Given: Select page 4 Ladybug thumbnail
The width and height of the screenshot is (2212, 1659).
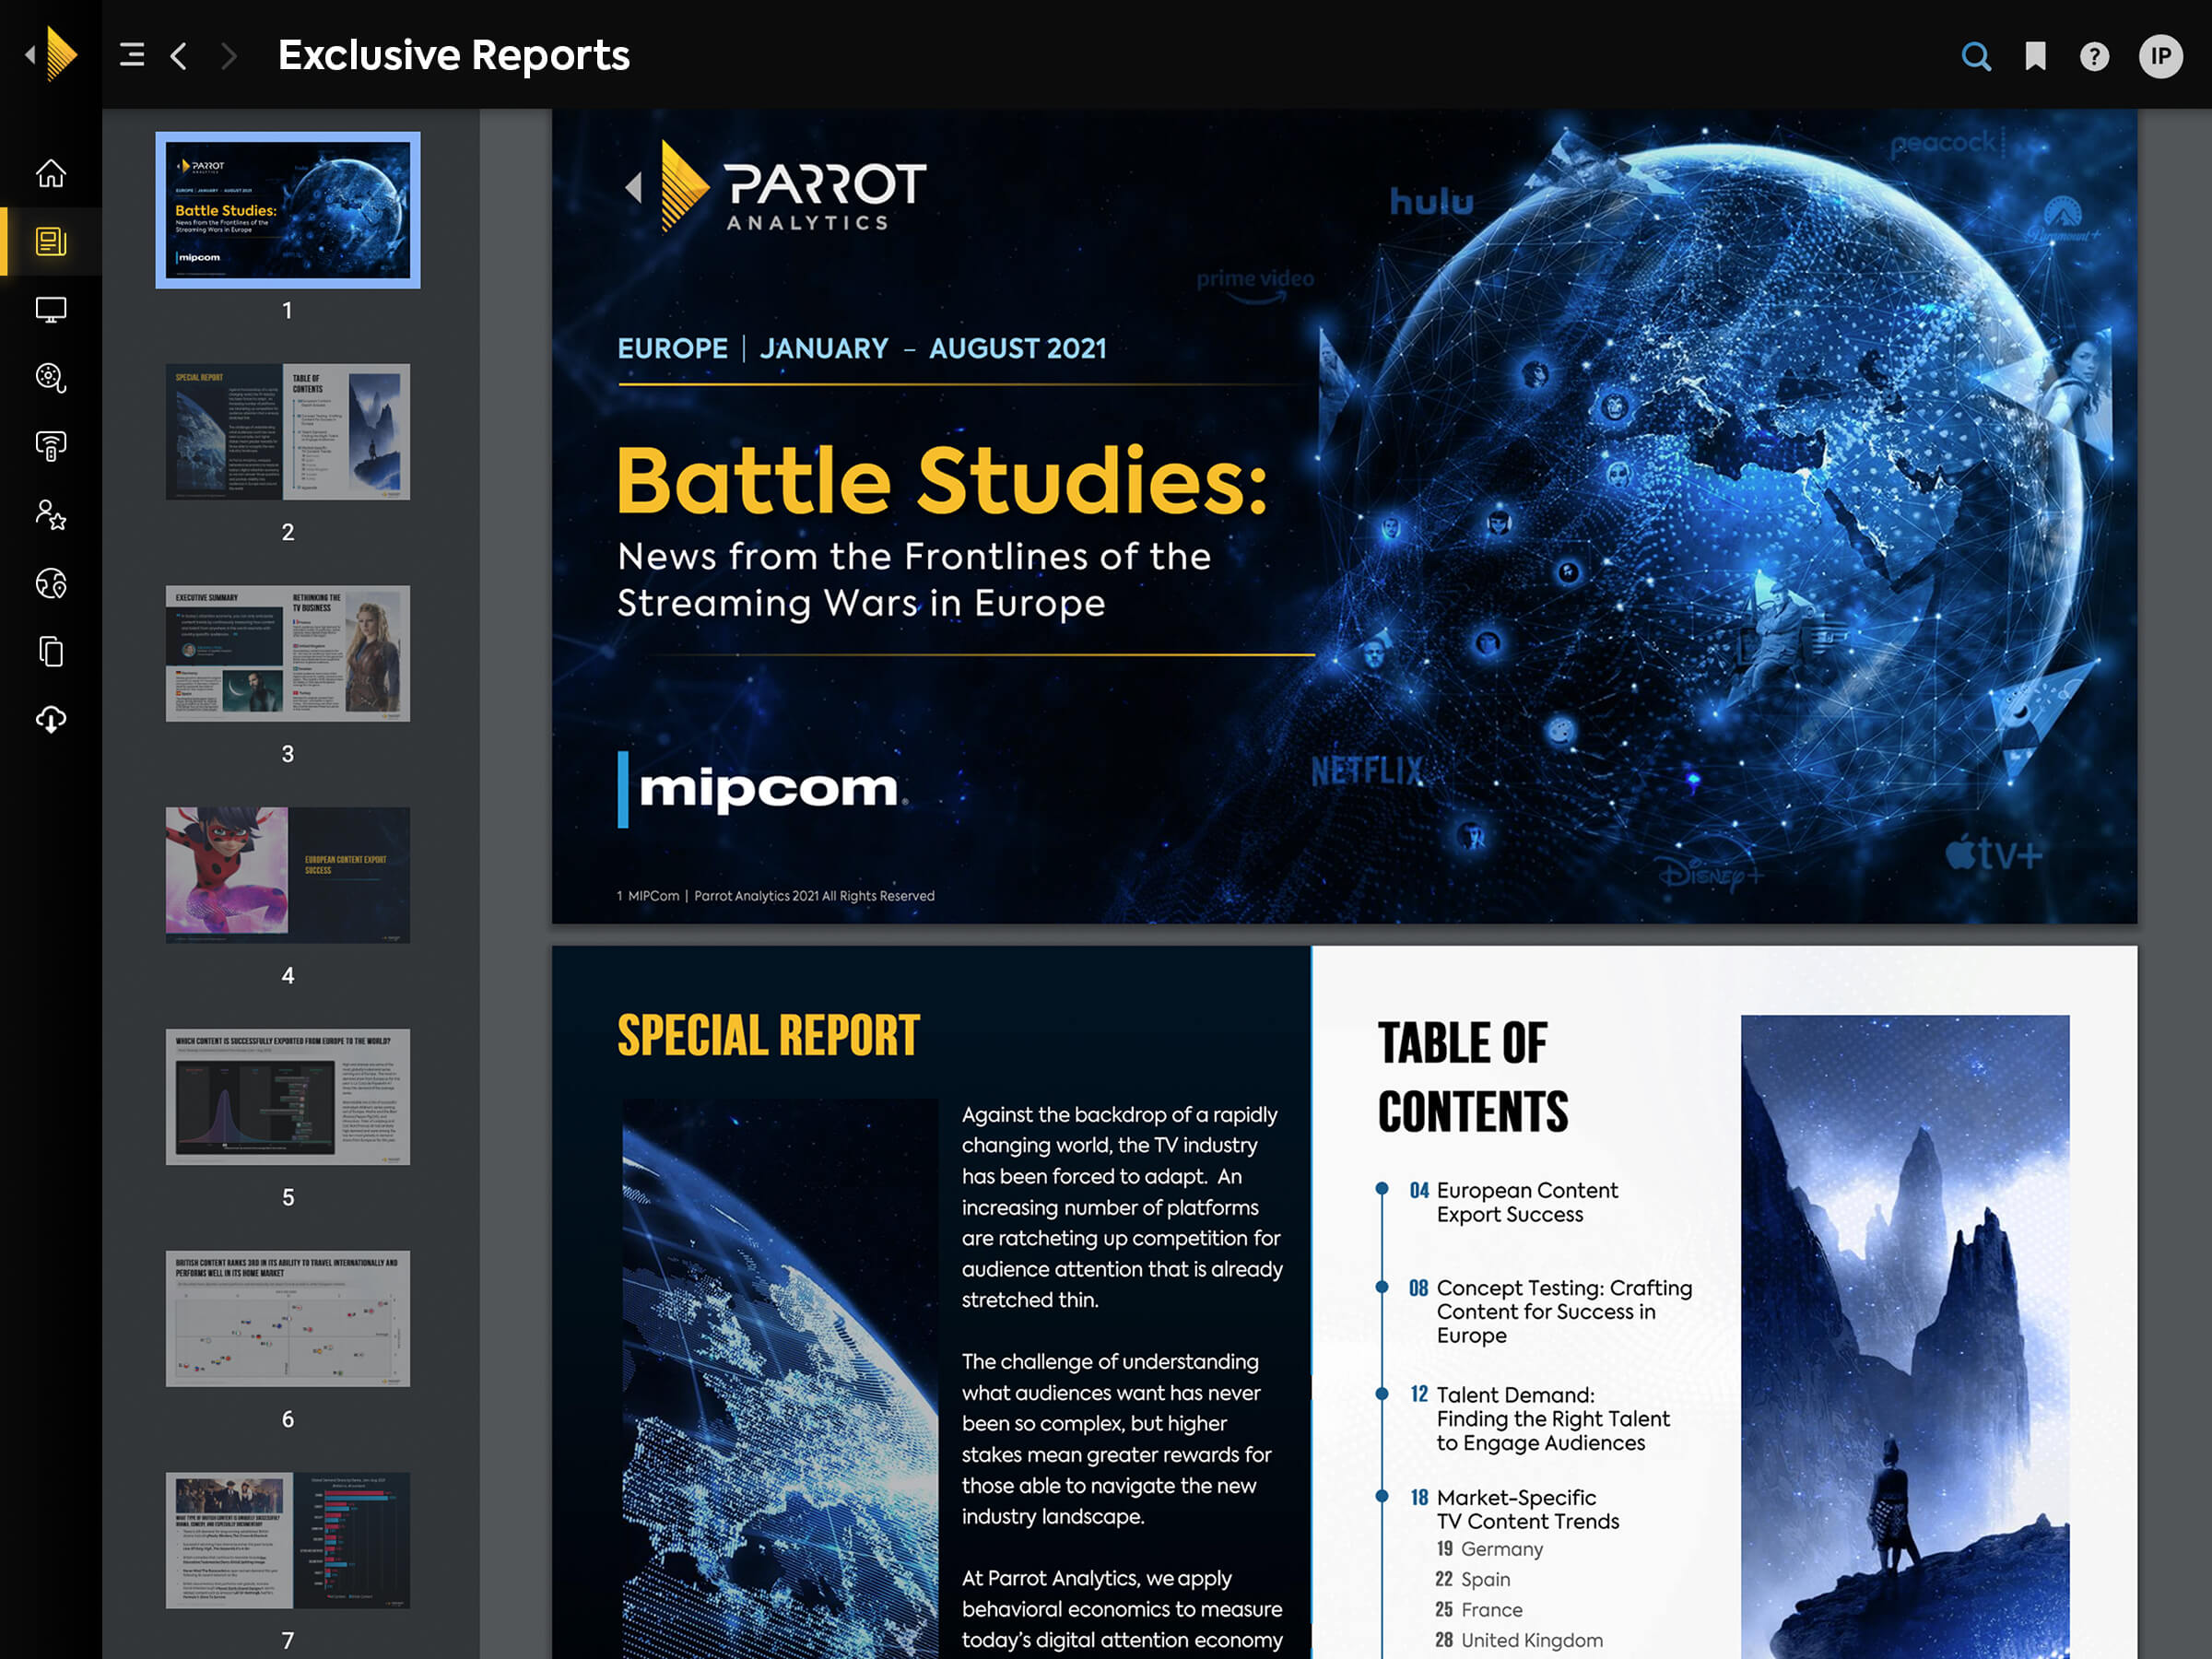Looking at the screenshot, I should click(x=288, y=875).
